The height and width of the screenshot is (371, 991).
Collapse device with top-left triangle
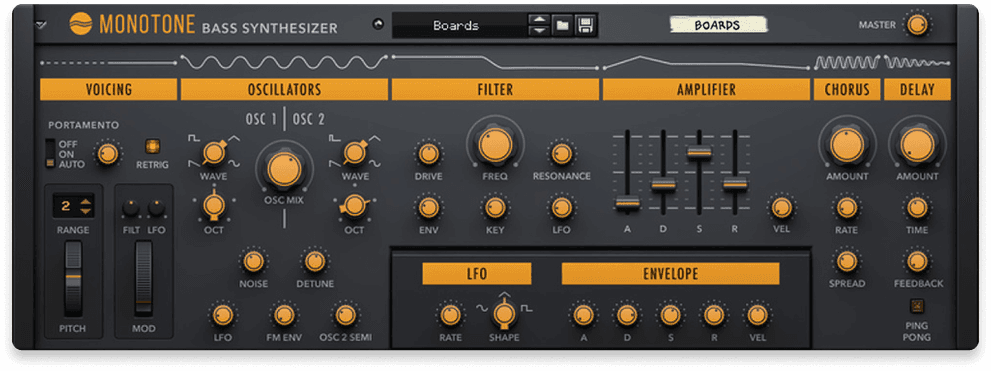[41, 25]
